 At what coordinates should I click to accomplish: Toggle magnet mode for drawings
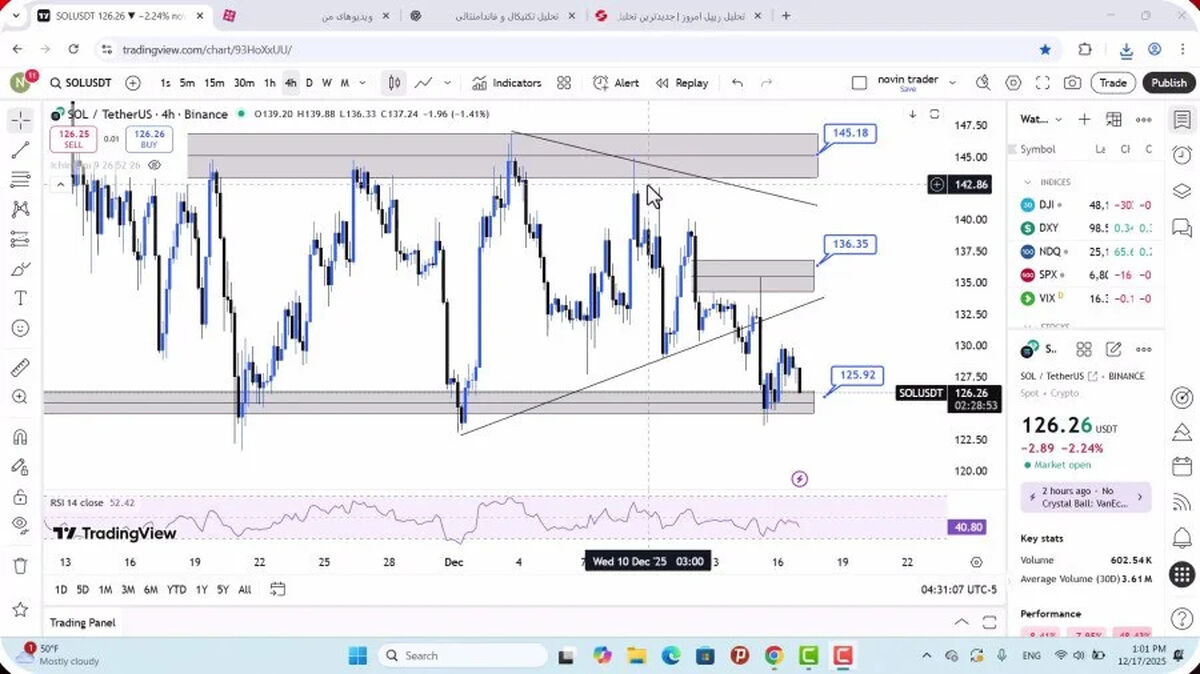(x=20, y=437)
